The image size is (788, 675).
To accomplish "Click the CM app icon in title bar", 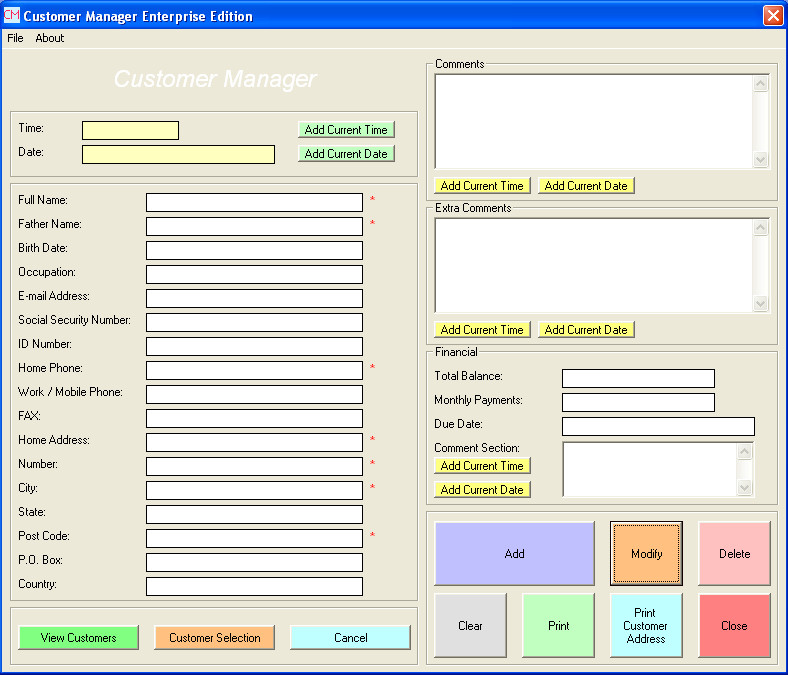I will coord(12,15).
